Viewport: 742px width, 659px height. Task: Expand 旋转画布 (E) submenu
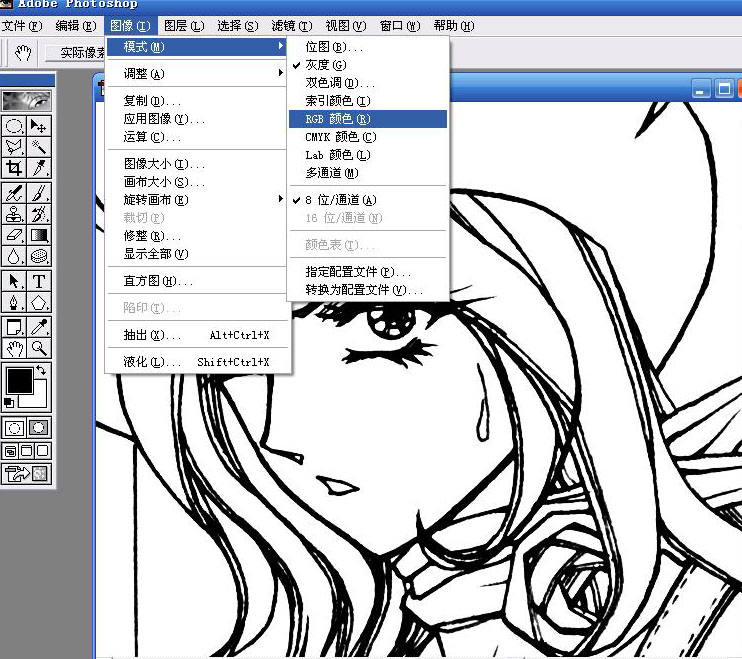coord(196,200)
